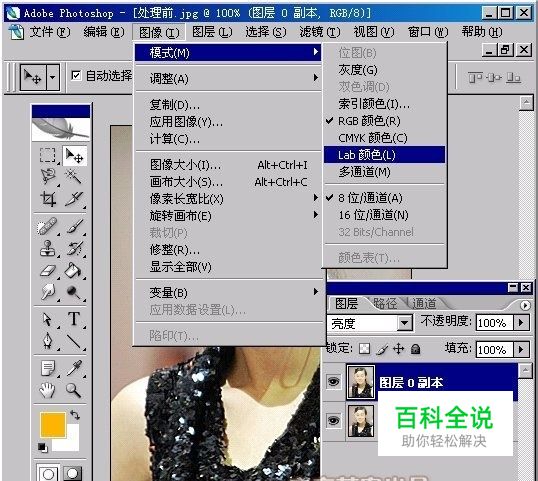Select the Healing Brush tool
The height and width of the screenshot is (481, 538).
click(47, 226)
